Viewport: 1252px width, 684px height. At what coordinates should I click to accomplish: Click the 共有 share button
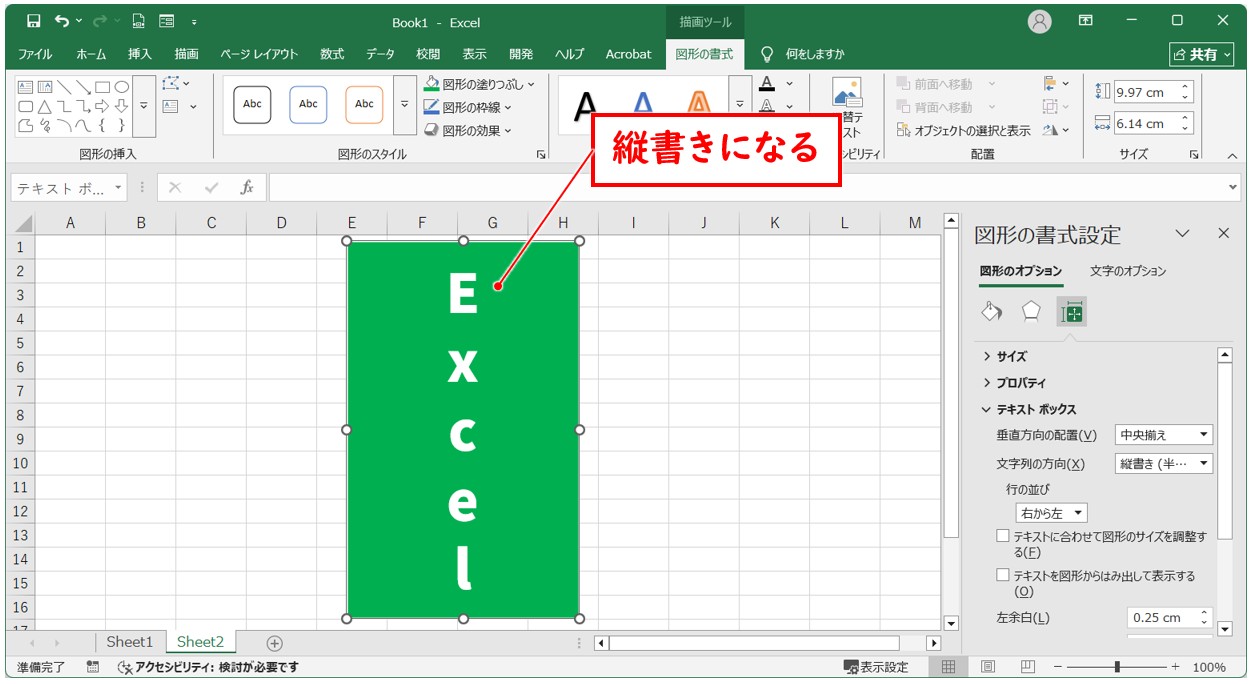[1203, 54]
